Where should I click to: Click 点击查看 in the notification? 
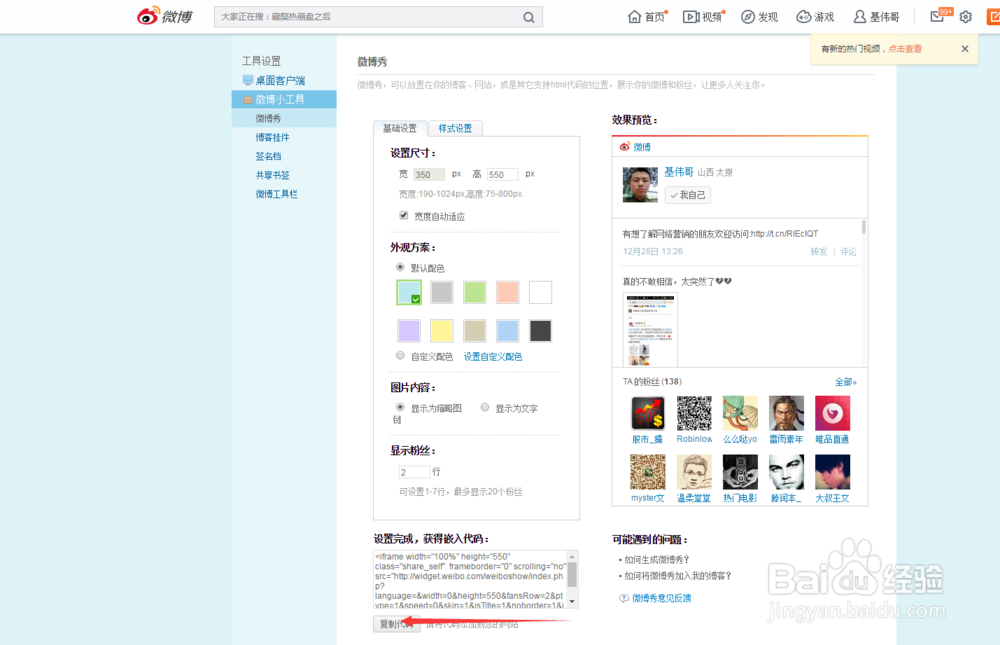point(905,48)
